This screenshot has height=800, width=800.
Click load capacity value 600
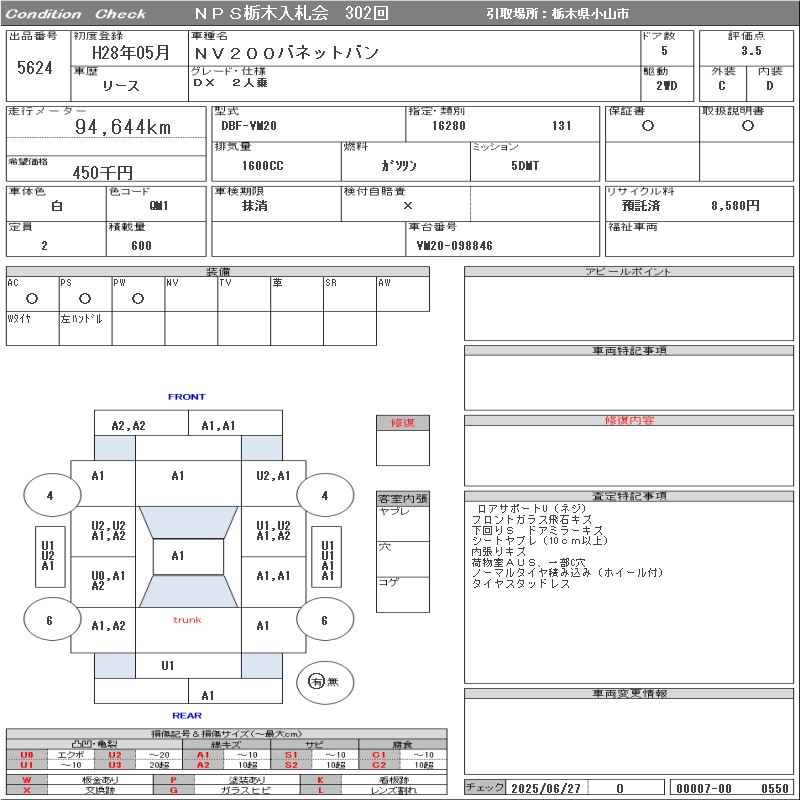141,245
